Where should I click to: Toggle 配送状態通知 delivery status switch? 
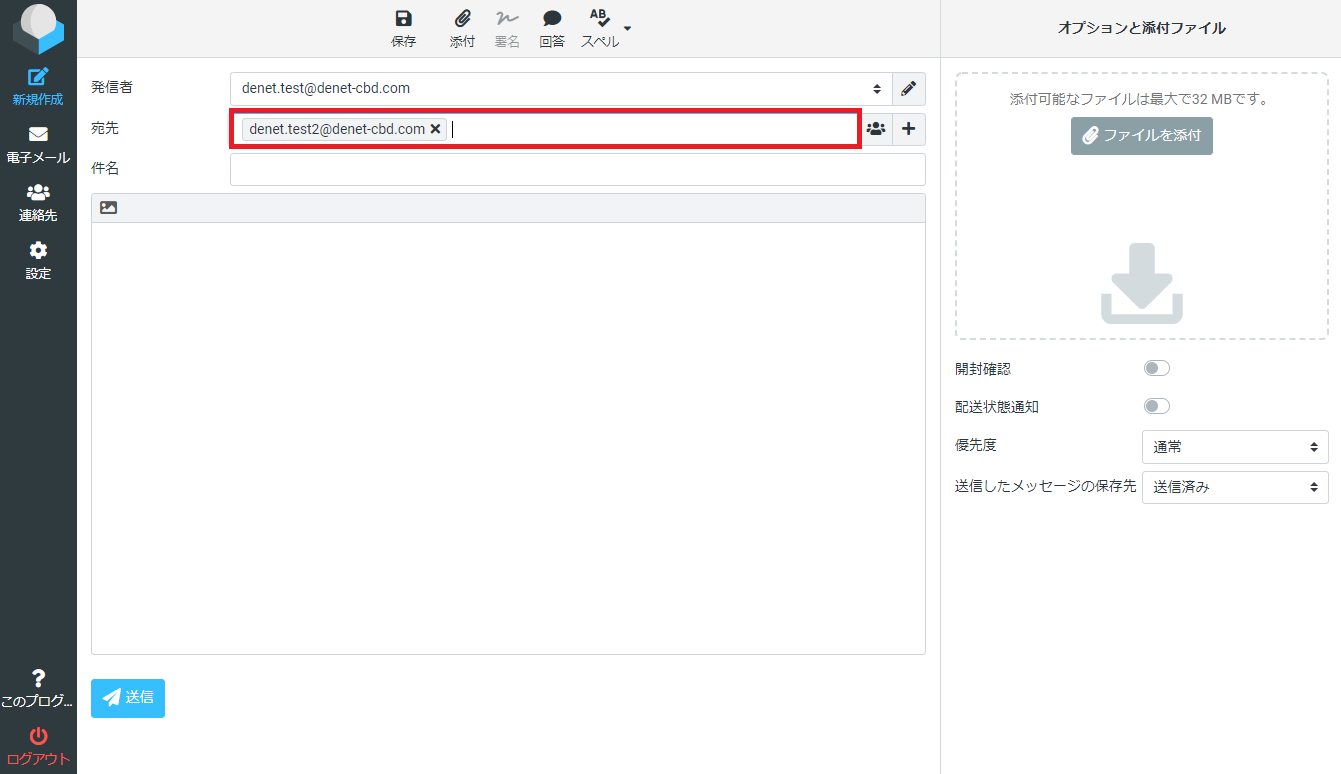pyautogui.click(x=1157, y=406)
